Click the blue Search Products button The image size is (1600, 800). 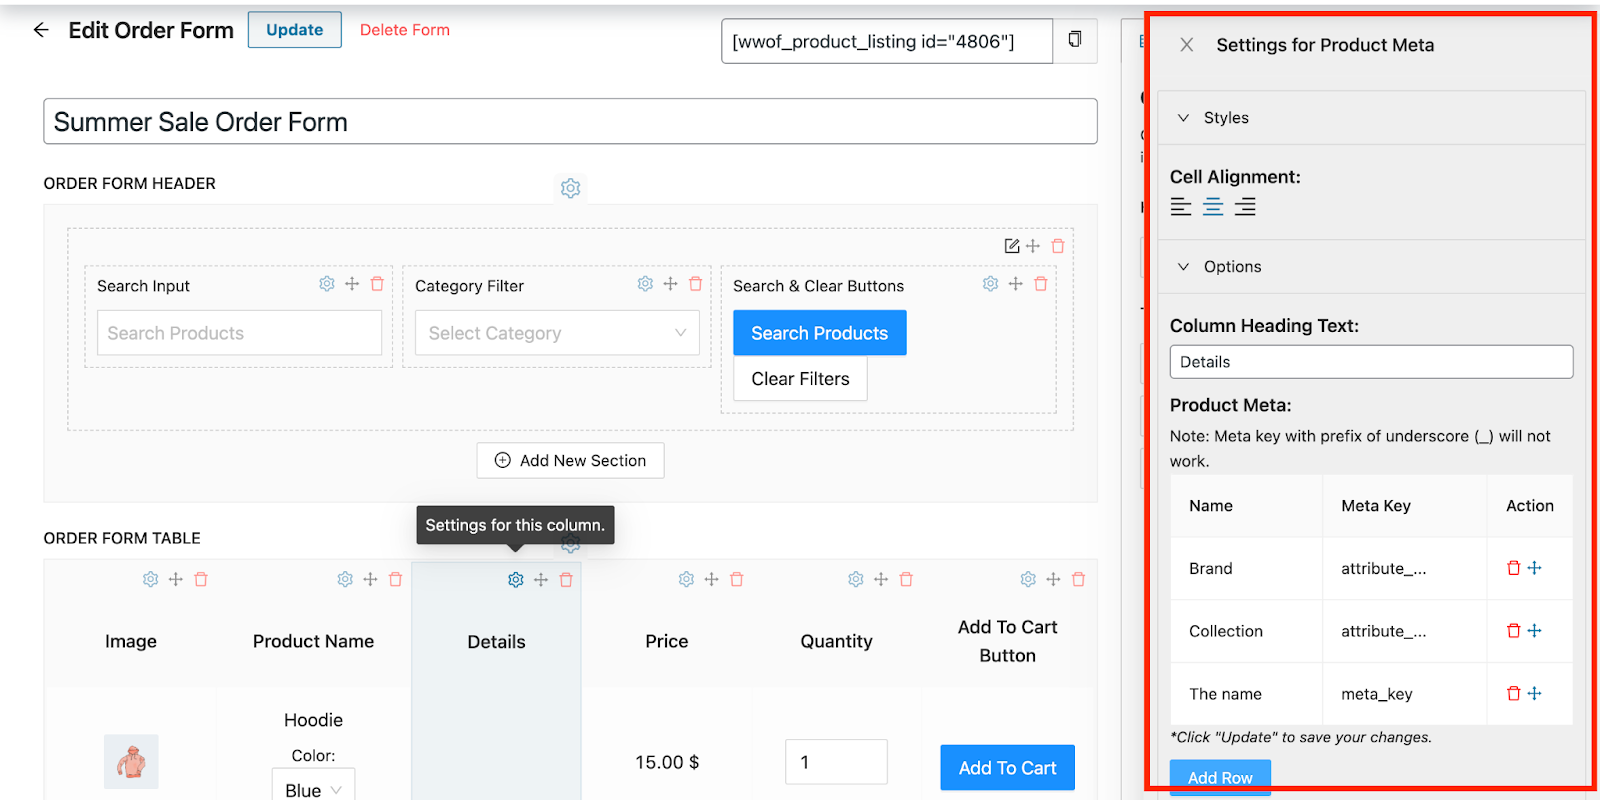(x=820, y=333)
